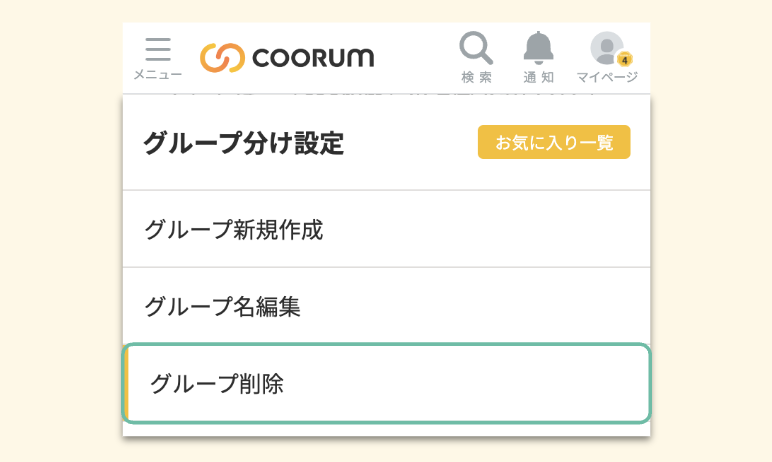Click the 検索 label

(x=476, y=77)
